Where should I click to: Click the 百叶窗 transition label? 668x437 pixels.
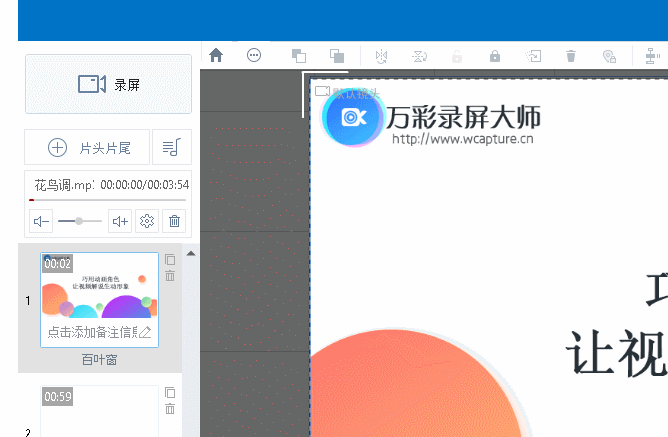99,359
